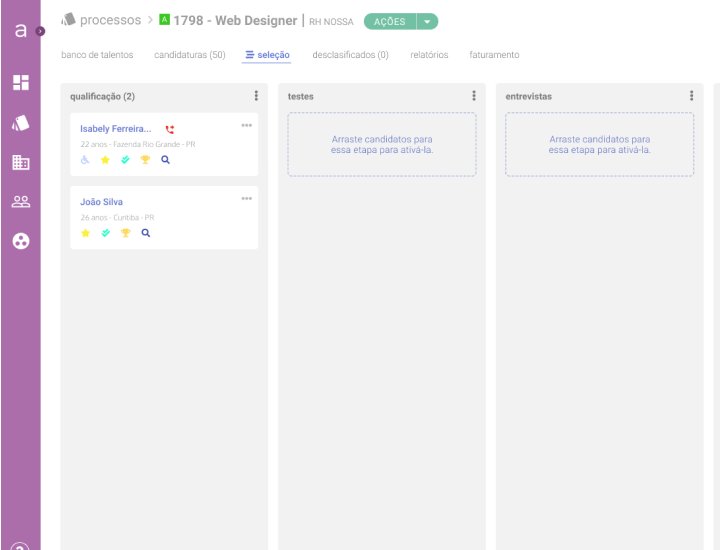Open the circular group icon in the sidebar
Screen dimensions: 720x550
tap(21, 241)
